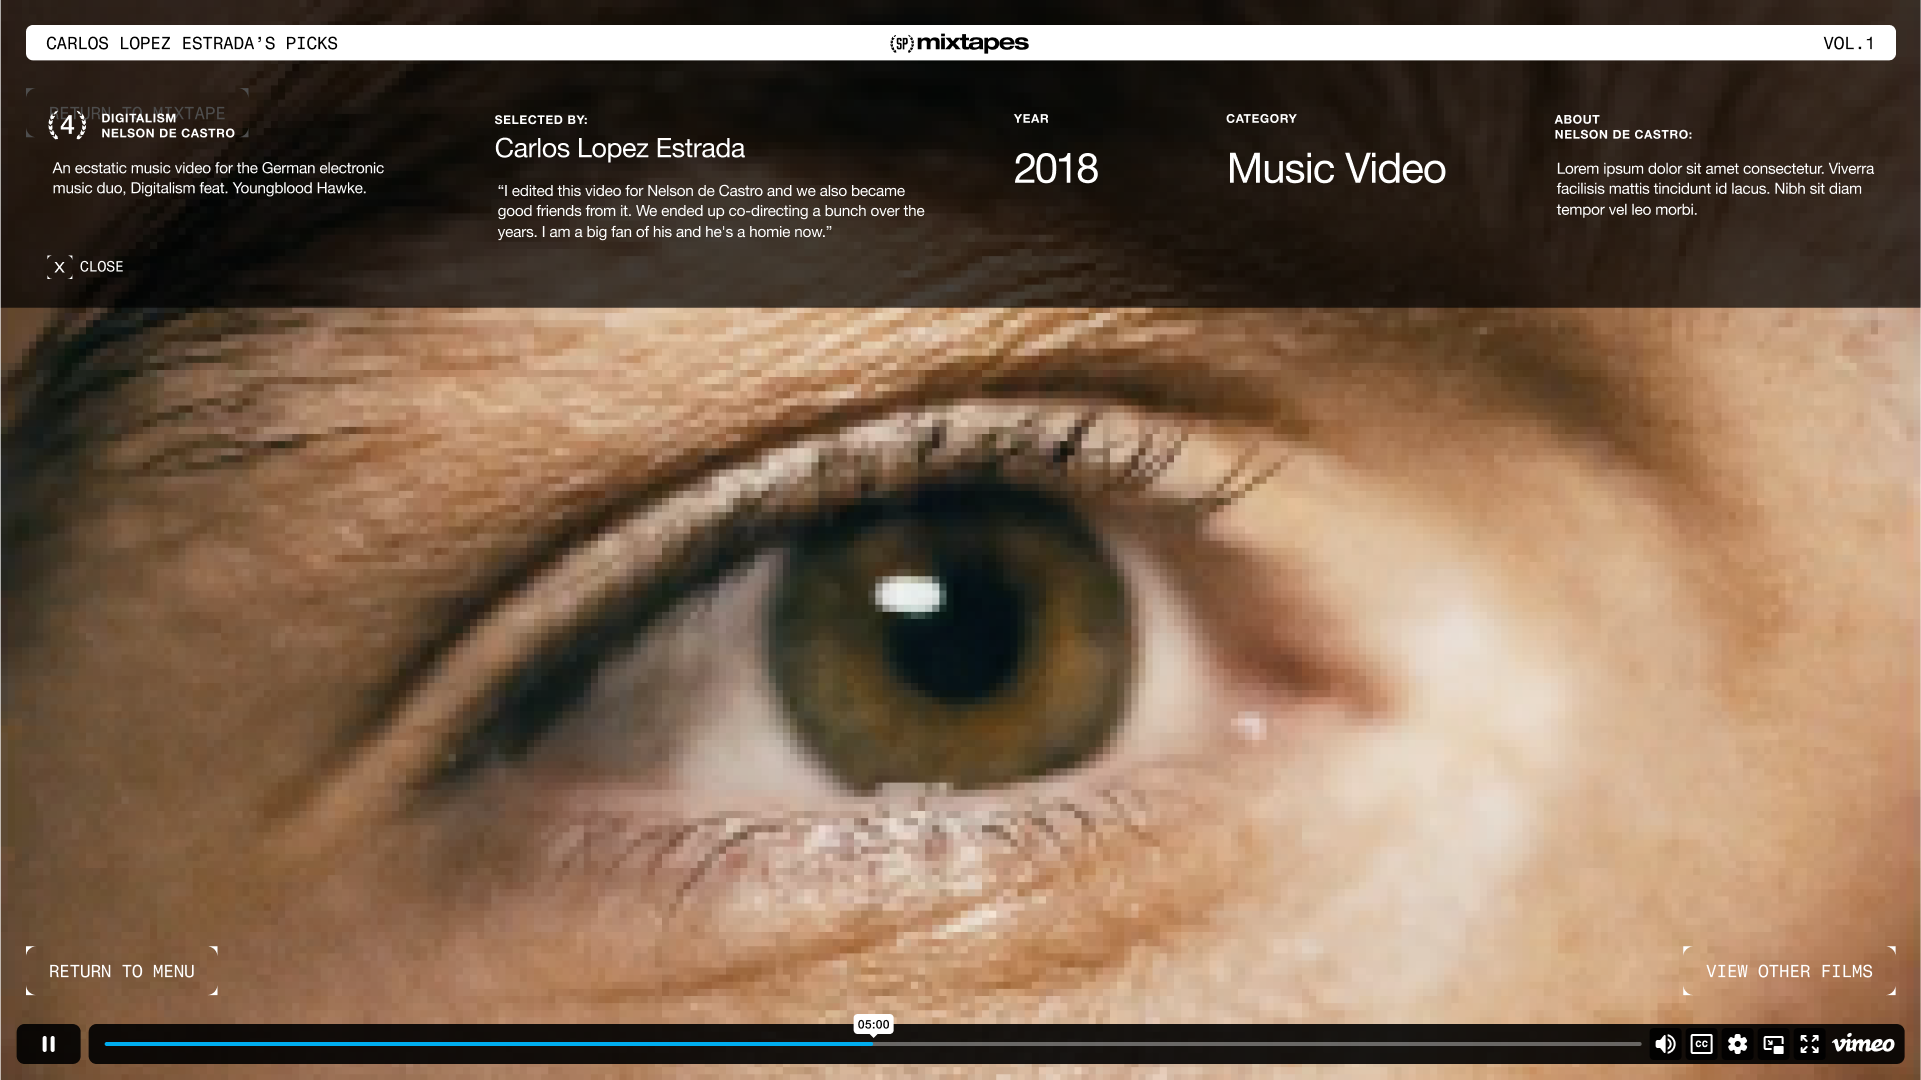This screenshot has height=1080, width=1921.
Task: Return to menu
Action: tap(122, 971)
